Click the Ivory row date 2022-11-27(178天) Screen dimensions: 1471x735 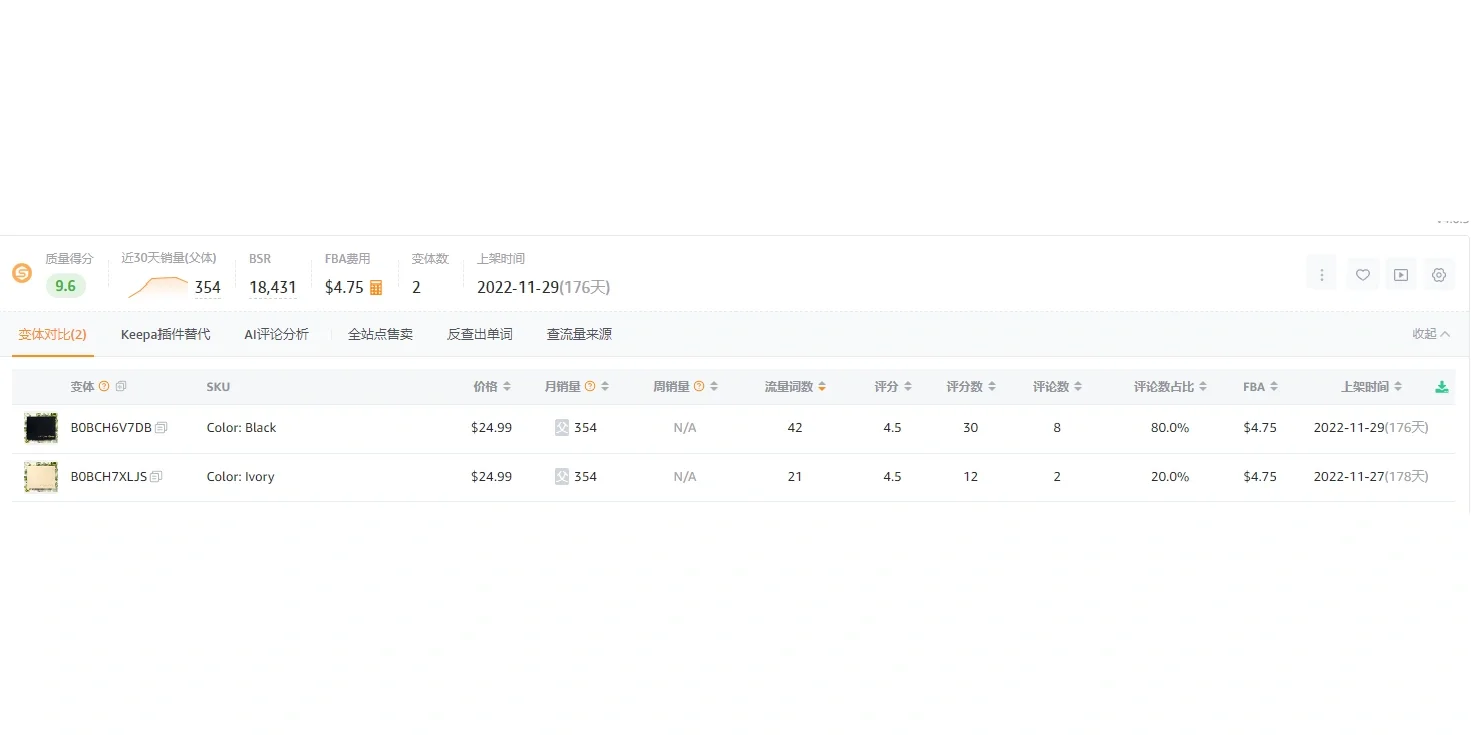(1371, 477)
